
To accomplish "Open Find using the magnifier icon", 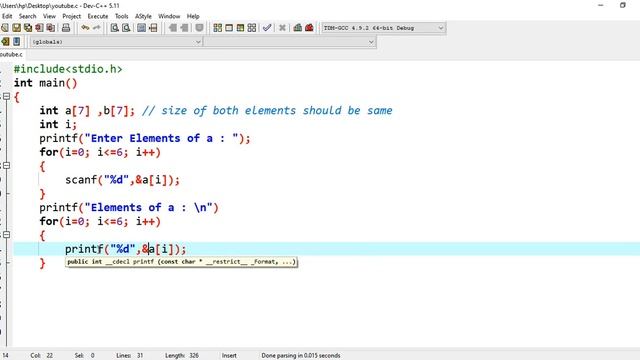I will pyautogui.click(x=115, y=28).
